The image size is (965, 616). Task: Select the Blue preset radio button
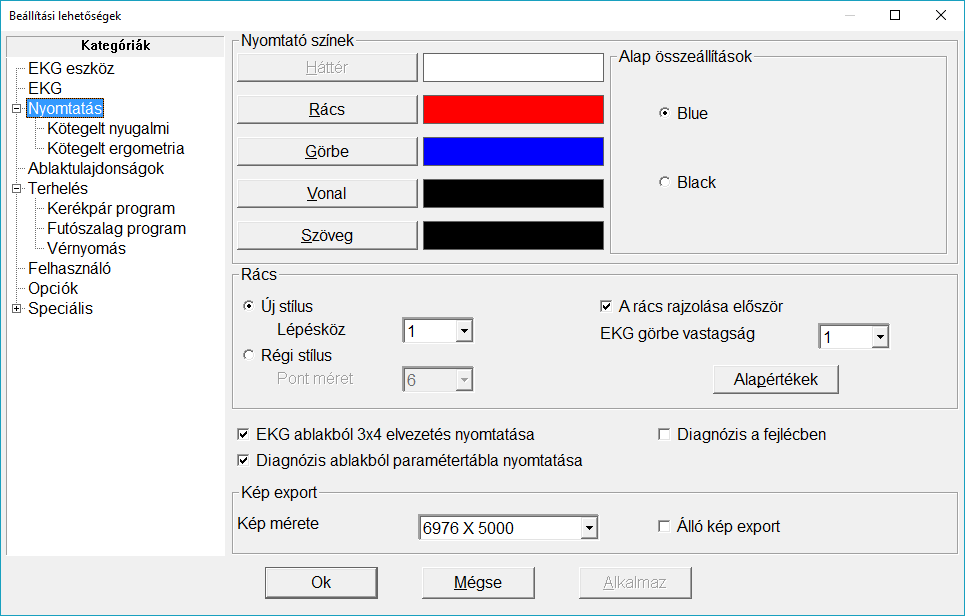point(664,113)
